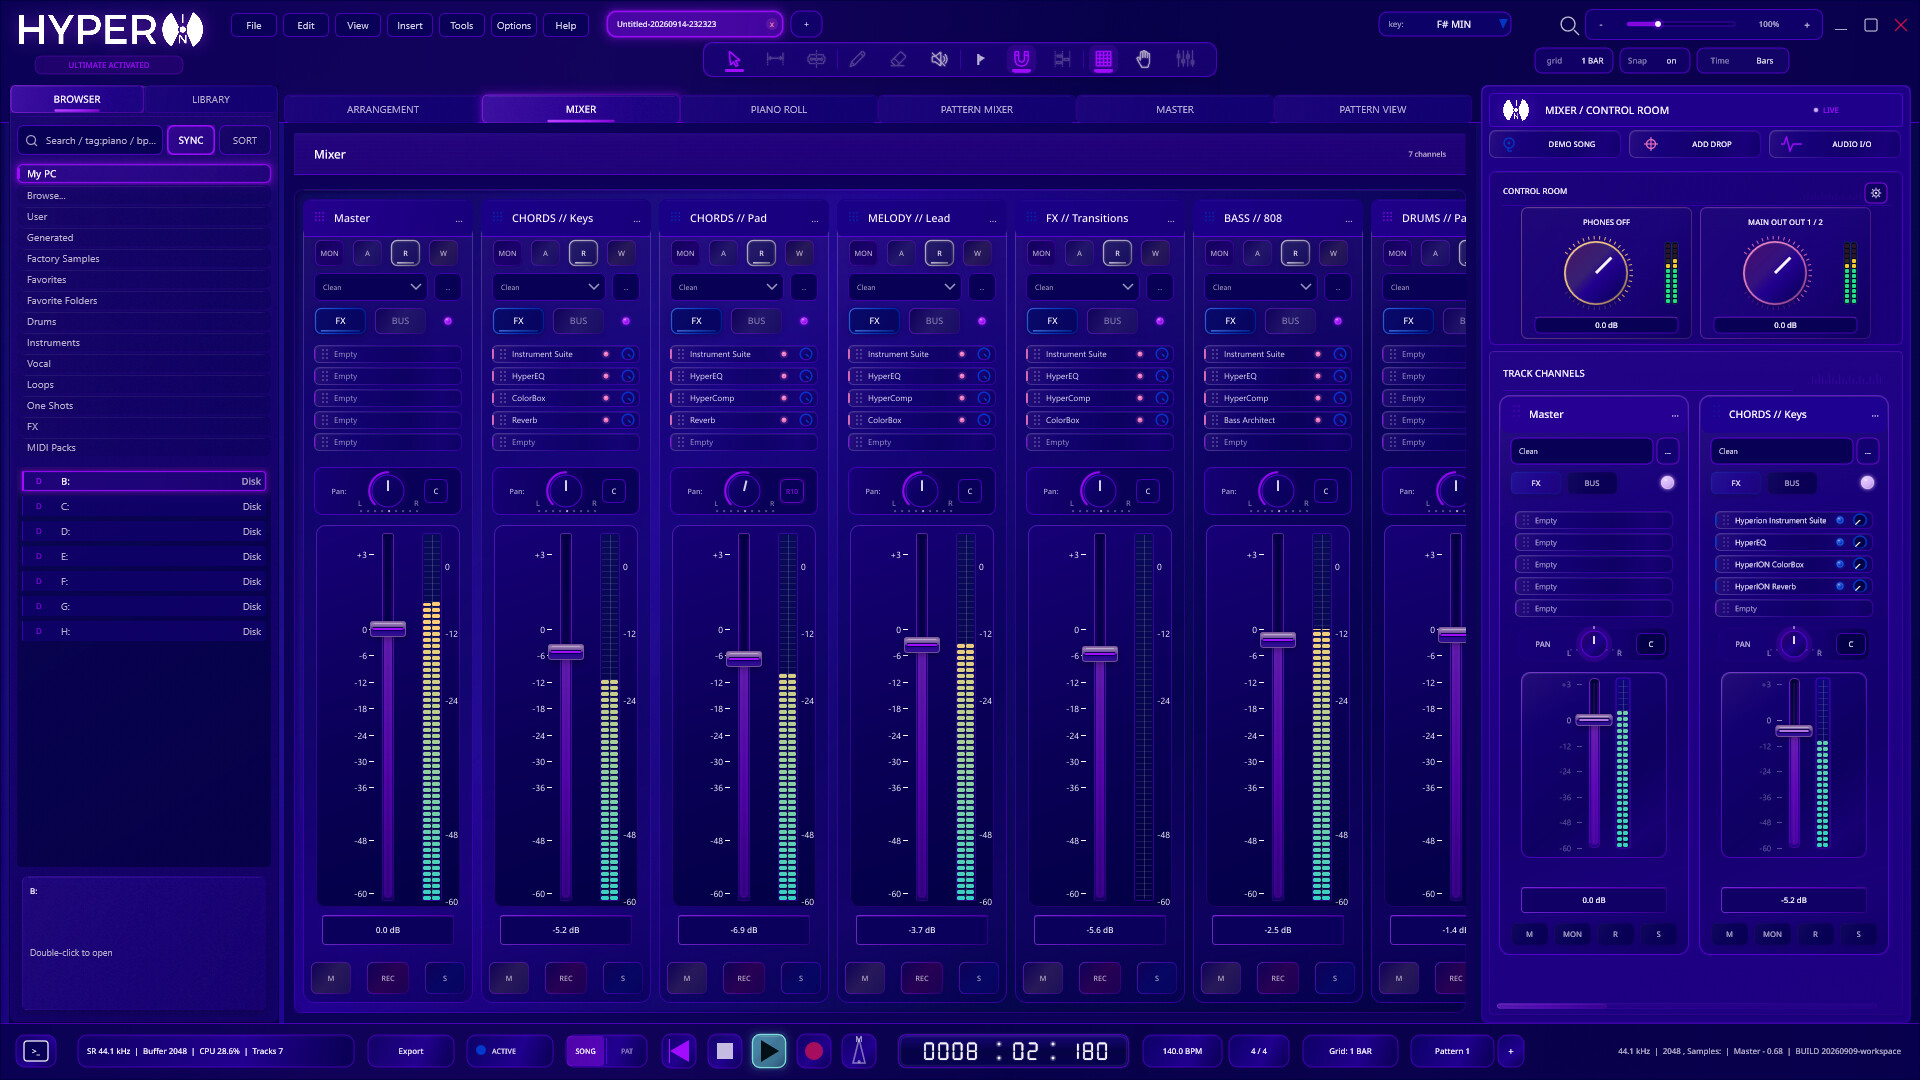Screen dimensions: 1920x1080
Task: Select the mute speaker tool
Action: coord(939,60)
